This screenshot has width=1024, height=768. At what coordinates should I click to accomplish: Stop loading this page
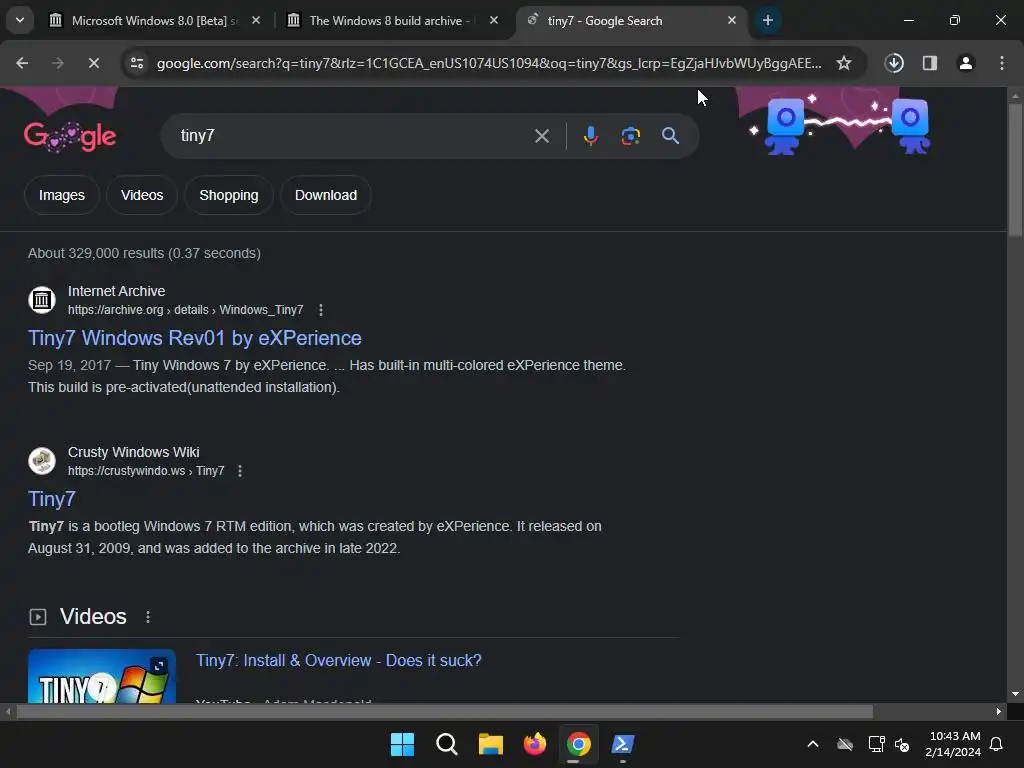click(93, 63)
